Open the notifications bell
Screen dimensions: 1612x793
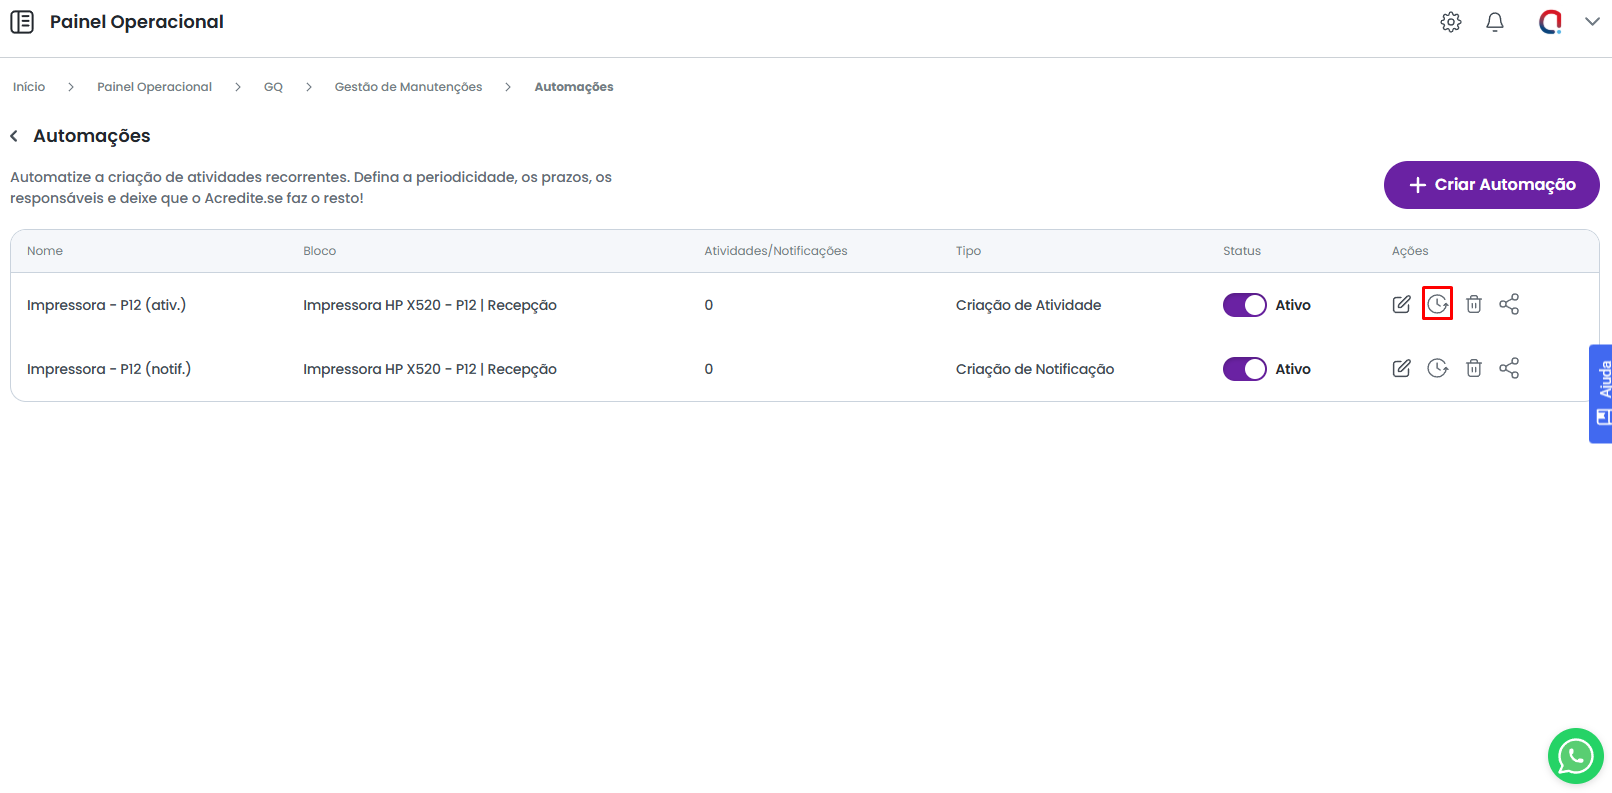tap(1494, 22)
